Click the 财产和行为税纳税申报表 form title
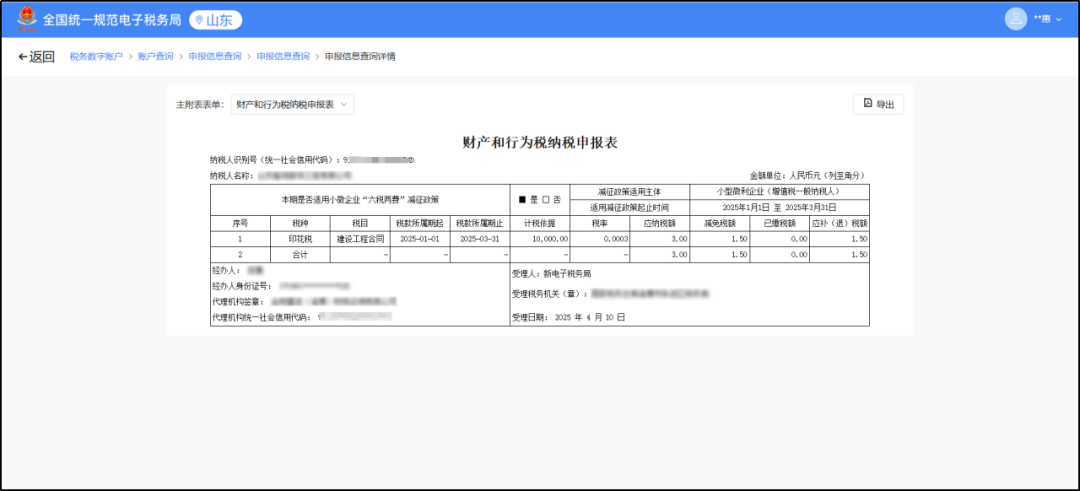The image size is (1080, 491). click(x=540, y=143)
